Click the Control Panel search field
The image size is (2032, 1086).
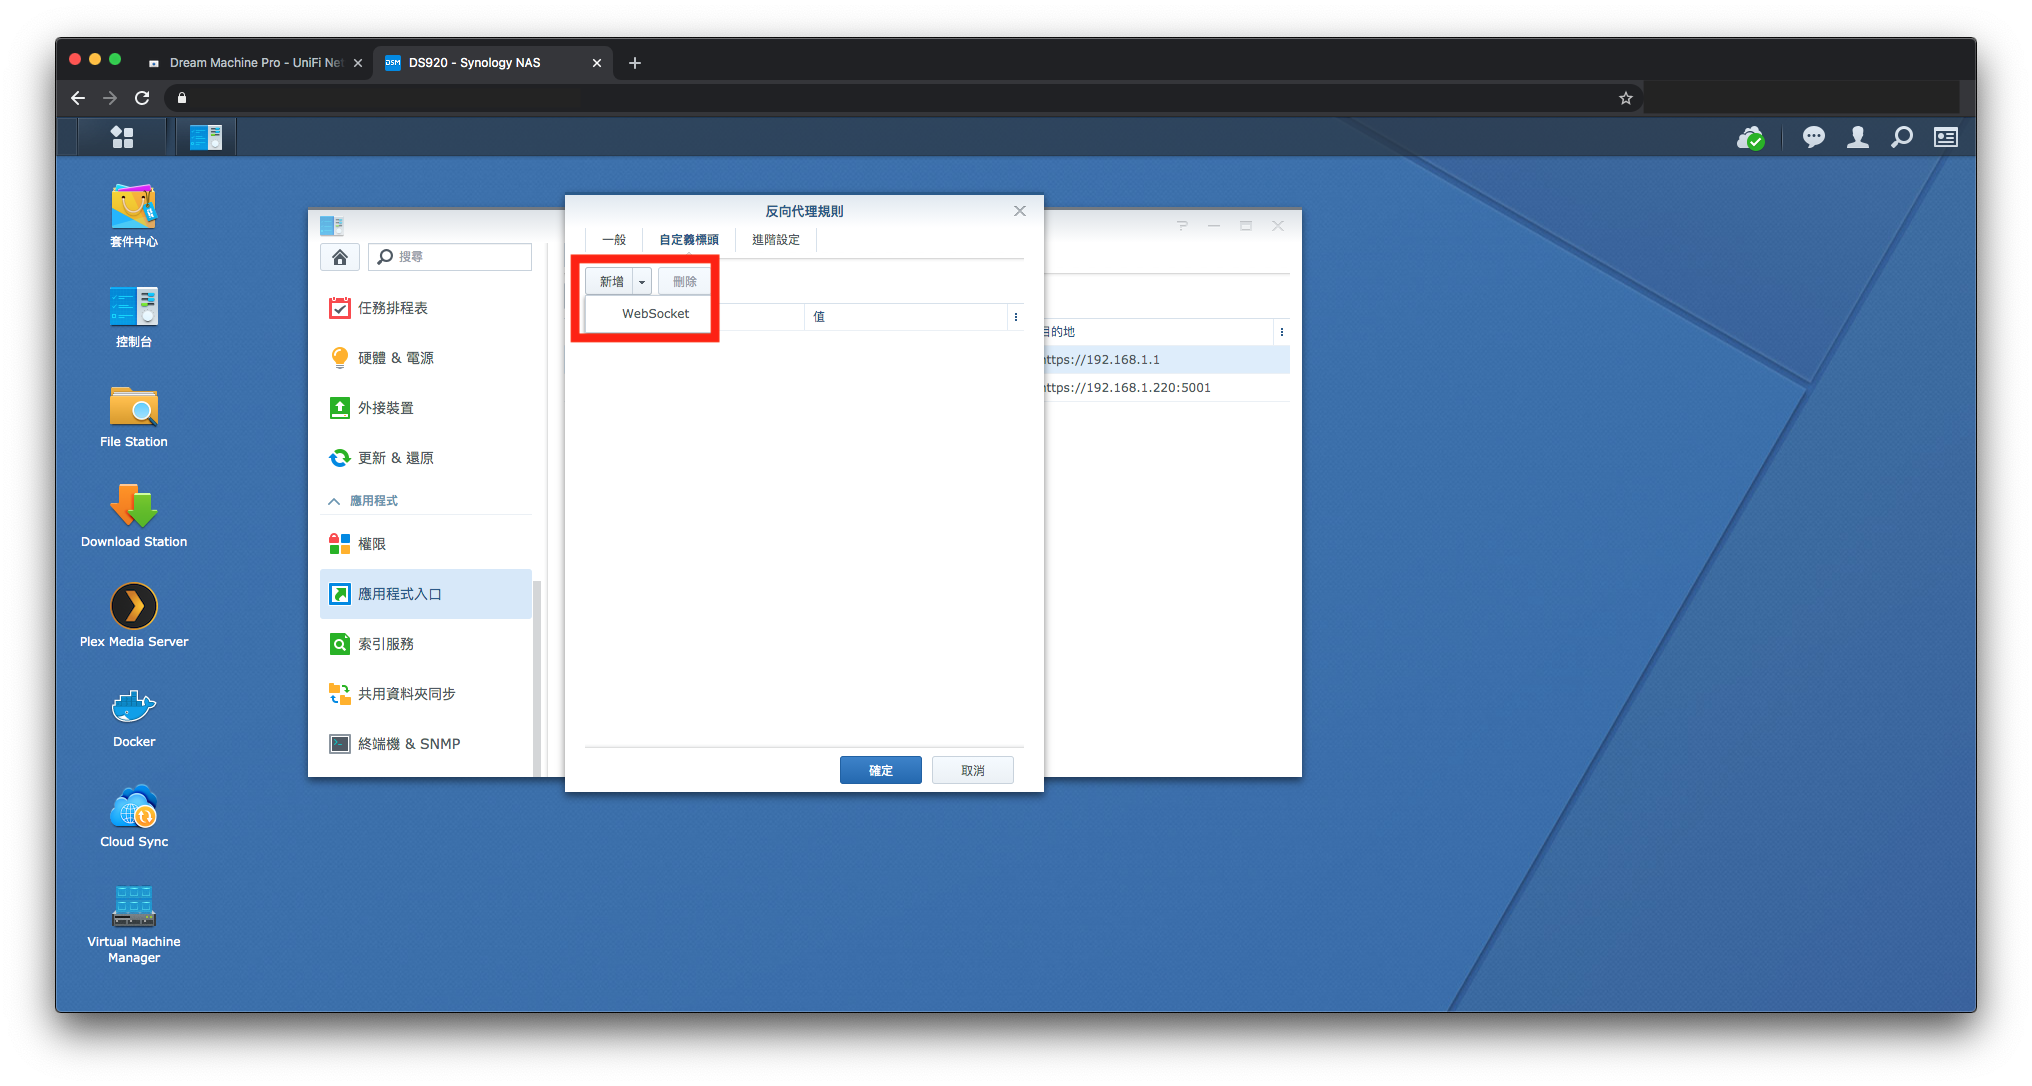[x=450, y=257]
